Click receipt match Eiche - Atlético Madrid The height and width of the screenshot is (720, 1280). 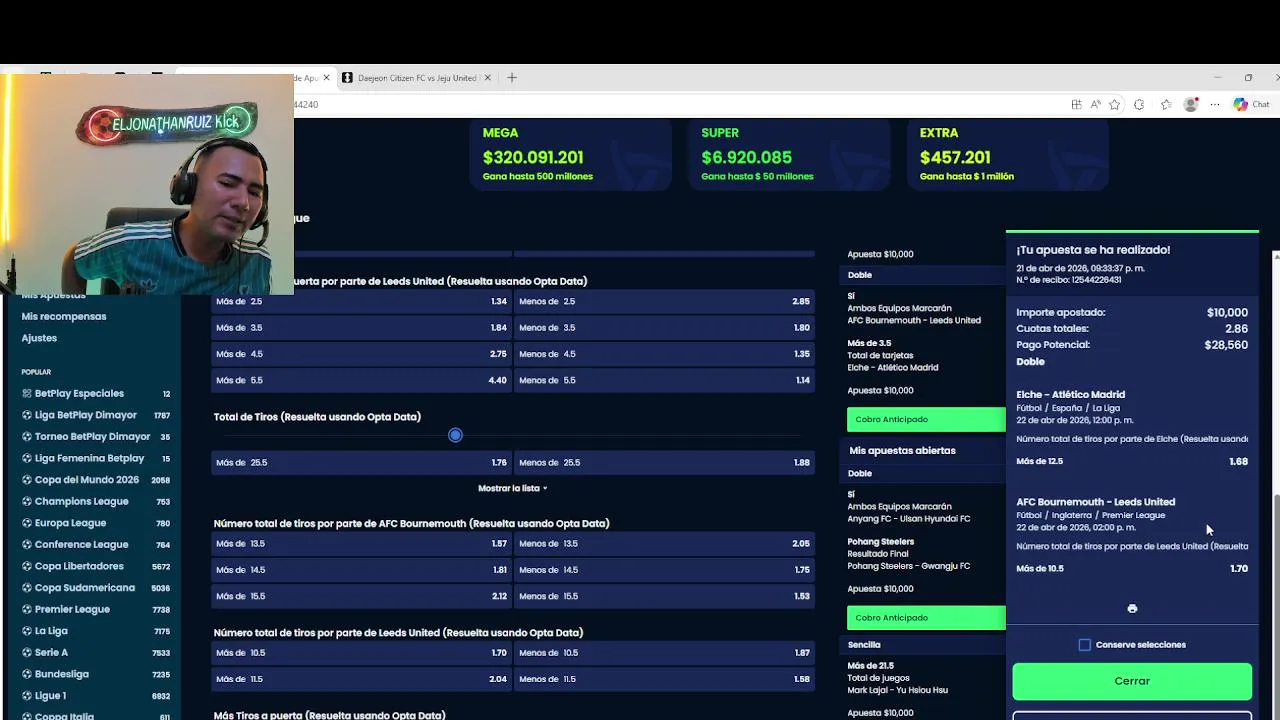point(1070,395)
